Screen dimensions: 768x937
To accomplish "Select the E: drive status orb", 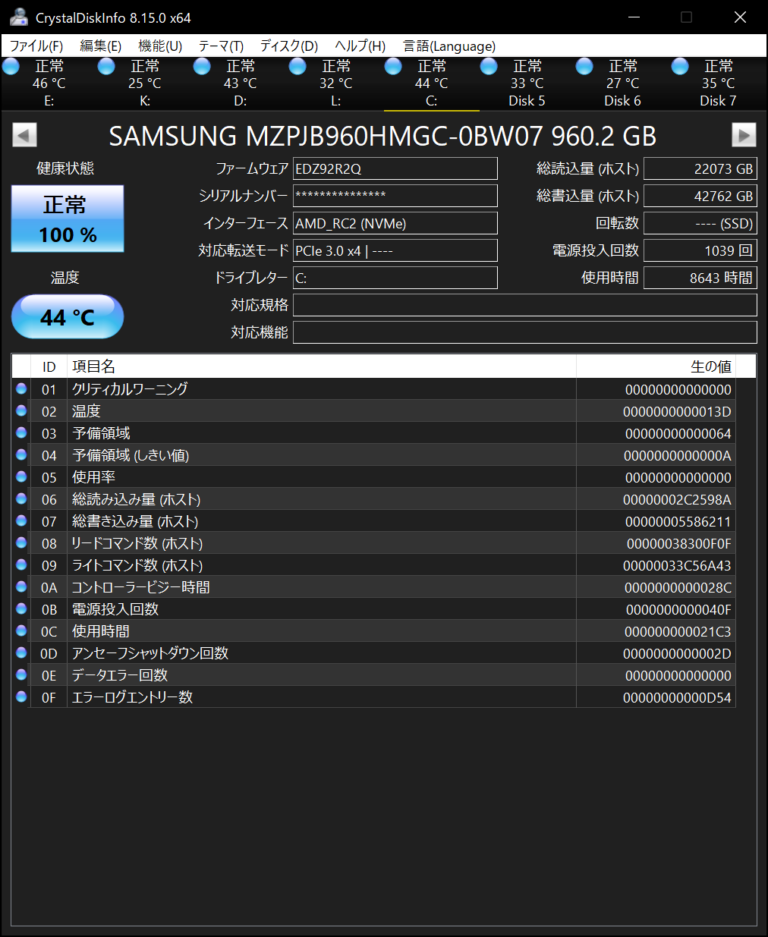I will click(x=11, y=66).
